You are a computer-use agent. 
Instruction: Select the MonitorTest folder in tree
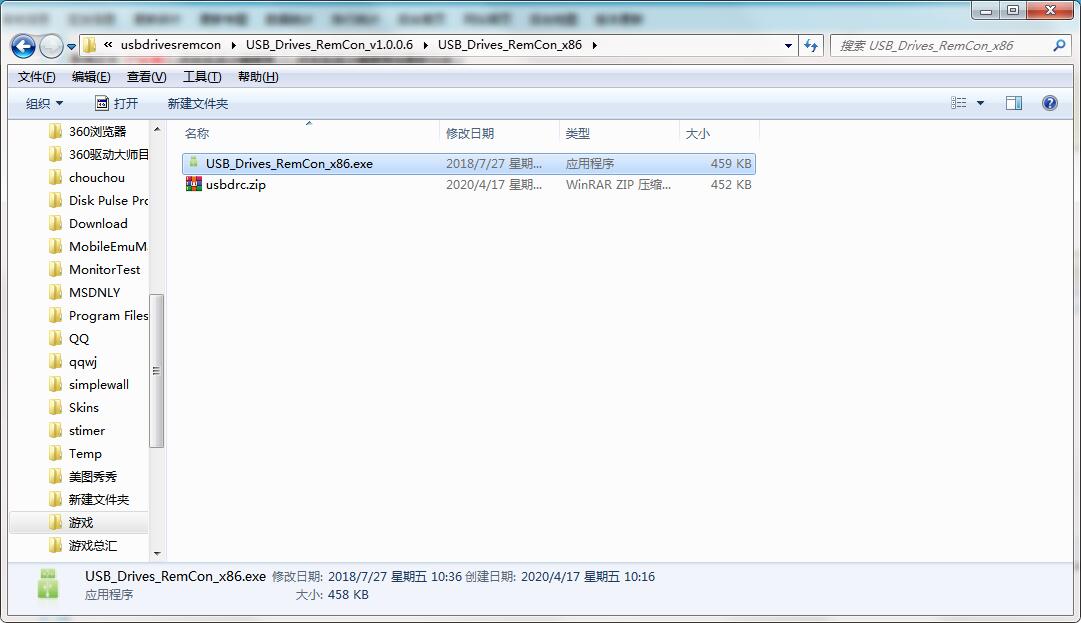pyautogui.click(x=104, y=269)
